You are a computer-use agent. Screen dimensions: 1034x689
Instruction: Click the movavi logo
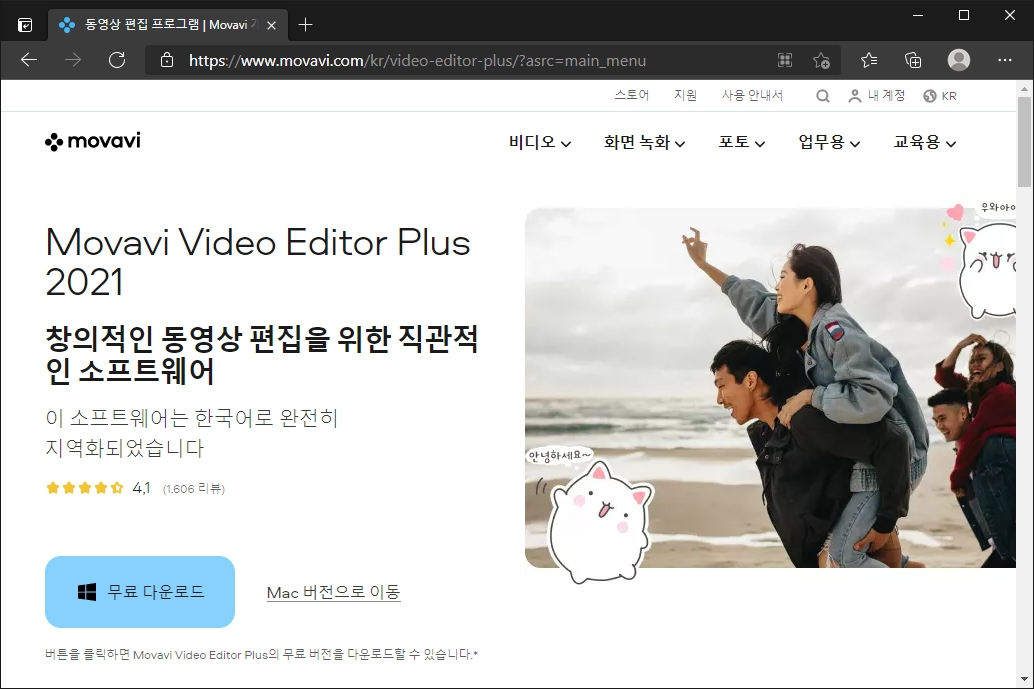pyautogui.click(x=92, y=141)
